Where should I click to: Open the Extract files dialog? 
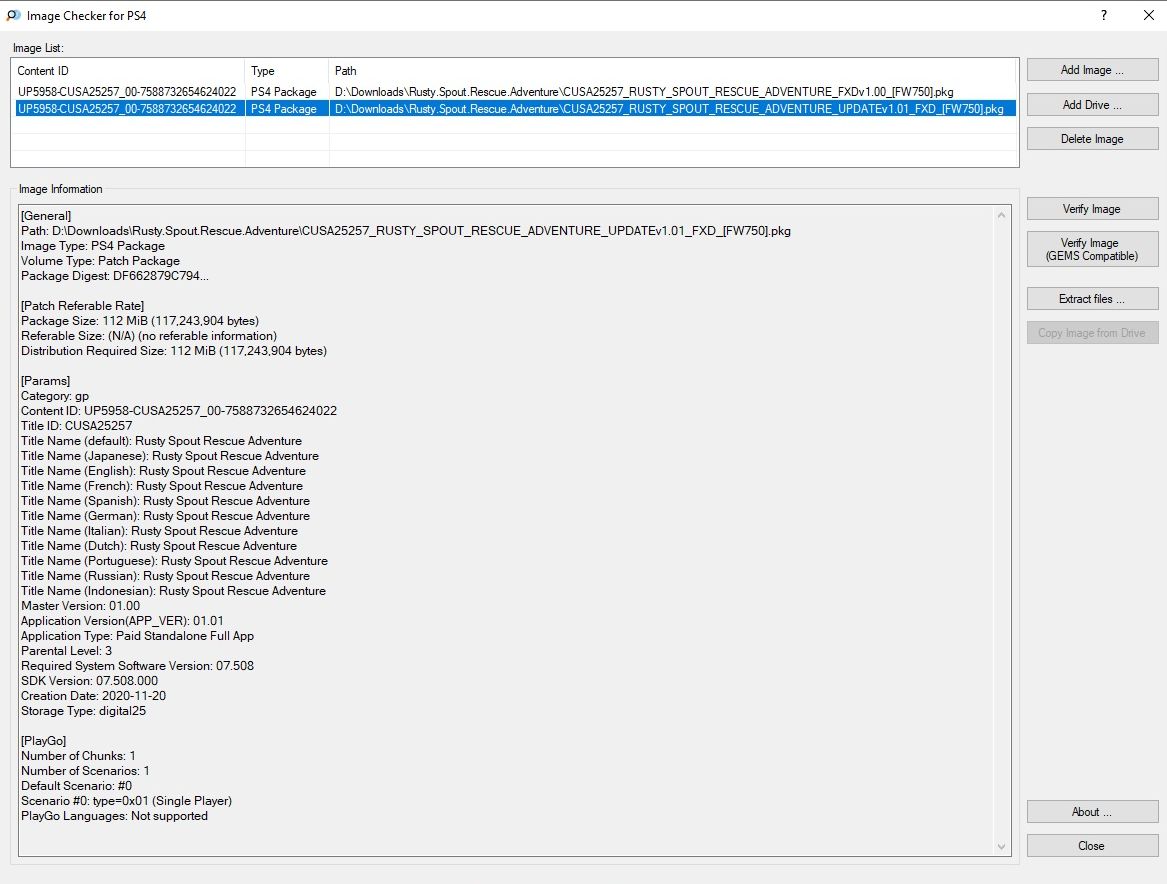(x=1092, y=299)
